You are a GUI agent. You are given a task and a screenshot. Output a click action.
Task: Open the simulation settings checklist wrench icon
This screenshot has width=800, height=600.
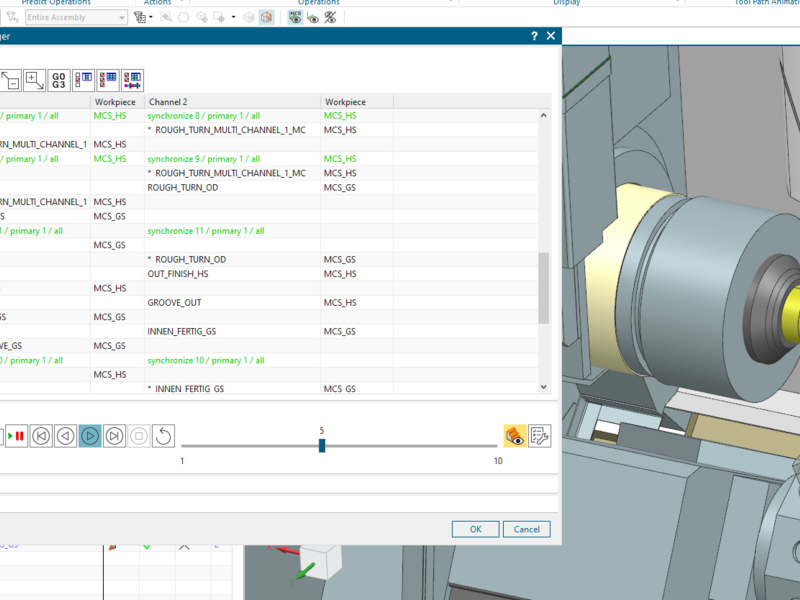tap(539, 436)
